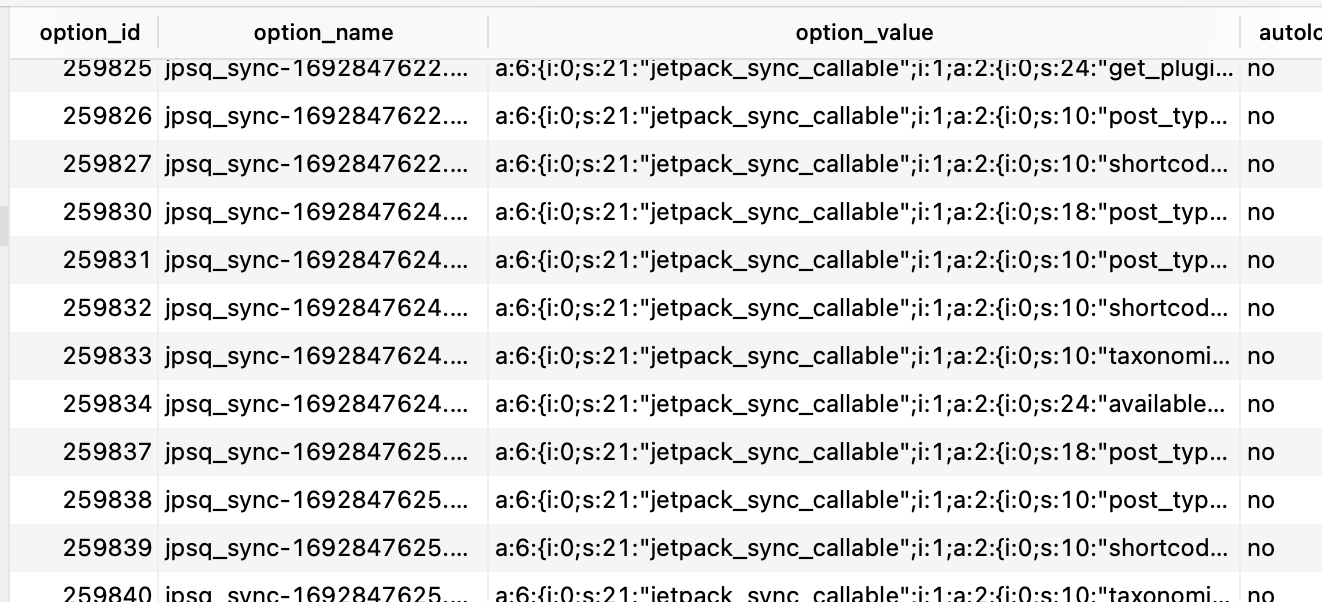
Task: Select the cell showing option_id 259838
Action: pyautogui.click(x=107, y=500)
